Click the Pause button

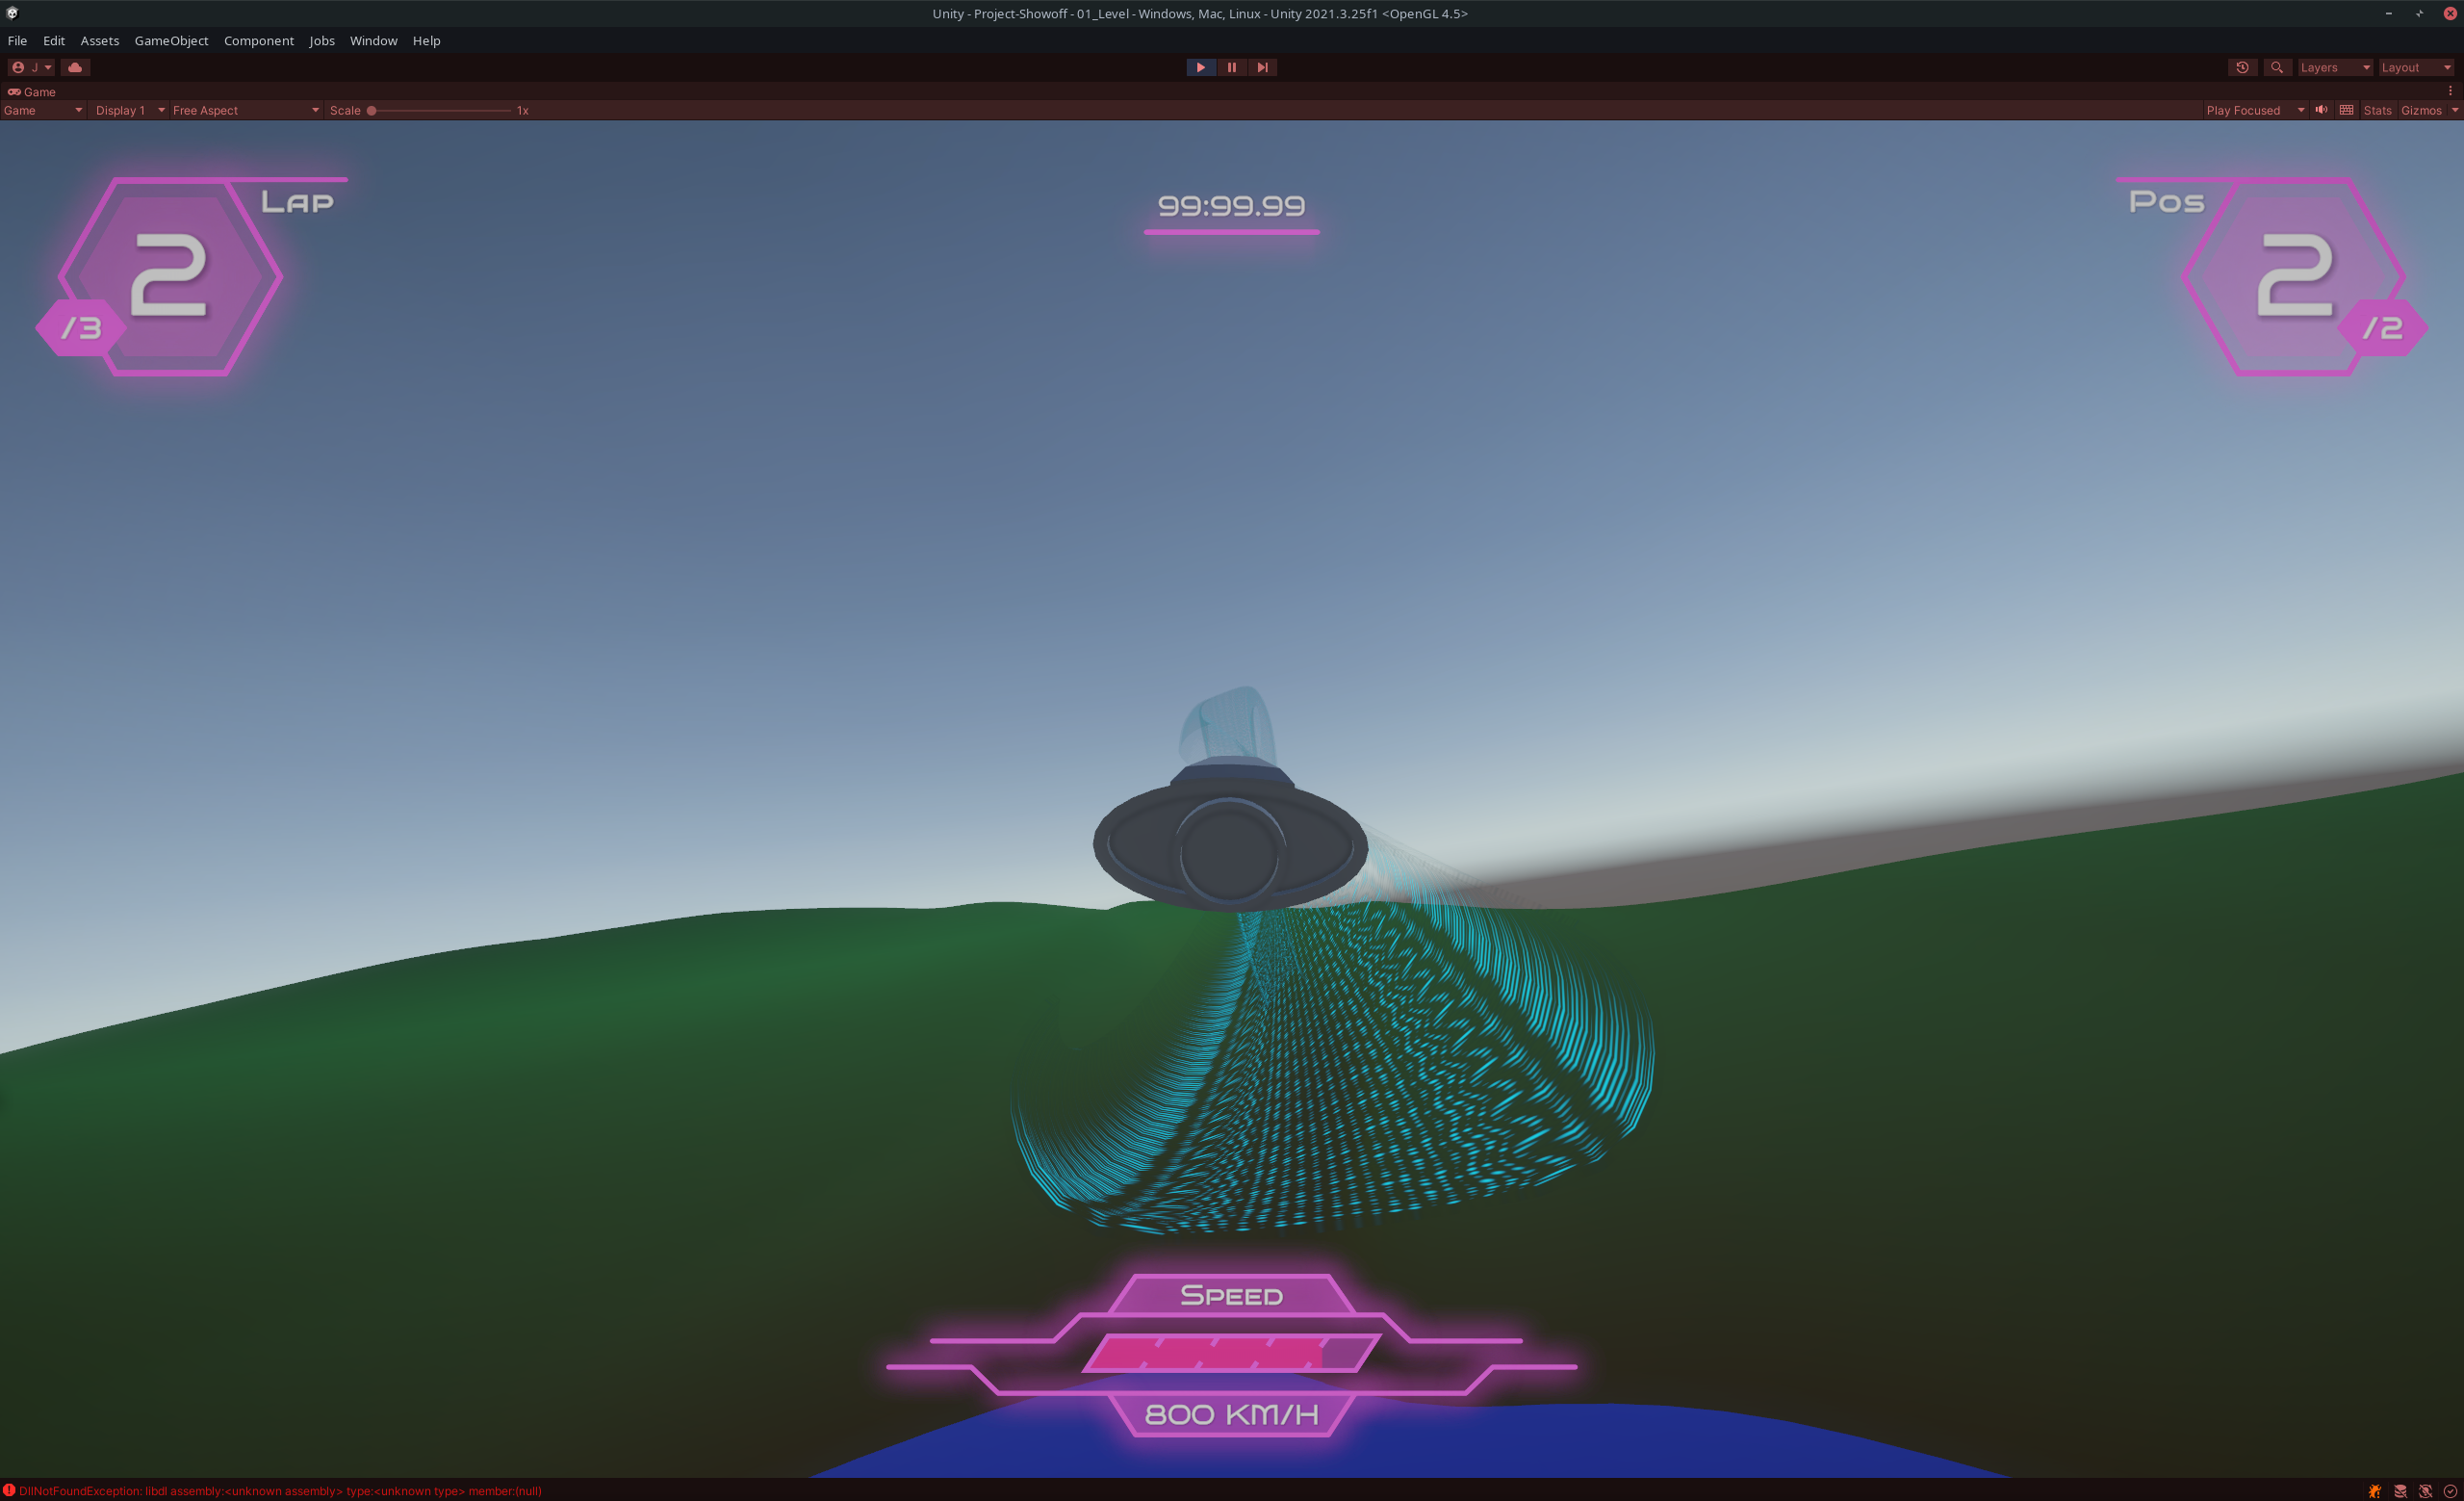1231,67
